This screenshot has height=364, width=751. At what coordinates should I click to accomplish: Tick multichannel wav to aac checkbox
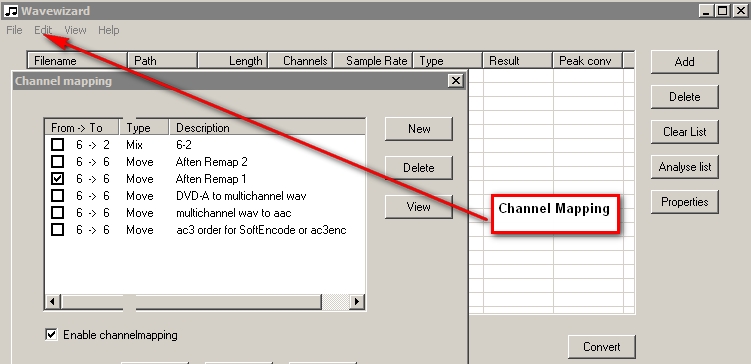(57, 213)
